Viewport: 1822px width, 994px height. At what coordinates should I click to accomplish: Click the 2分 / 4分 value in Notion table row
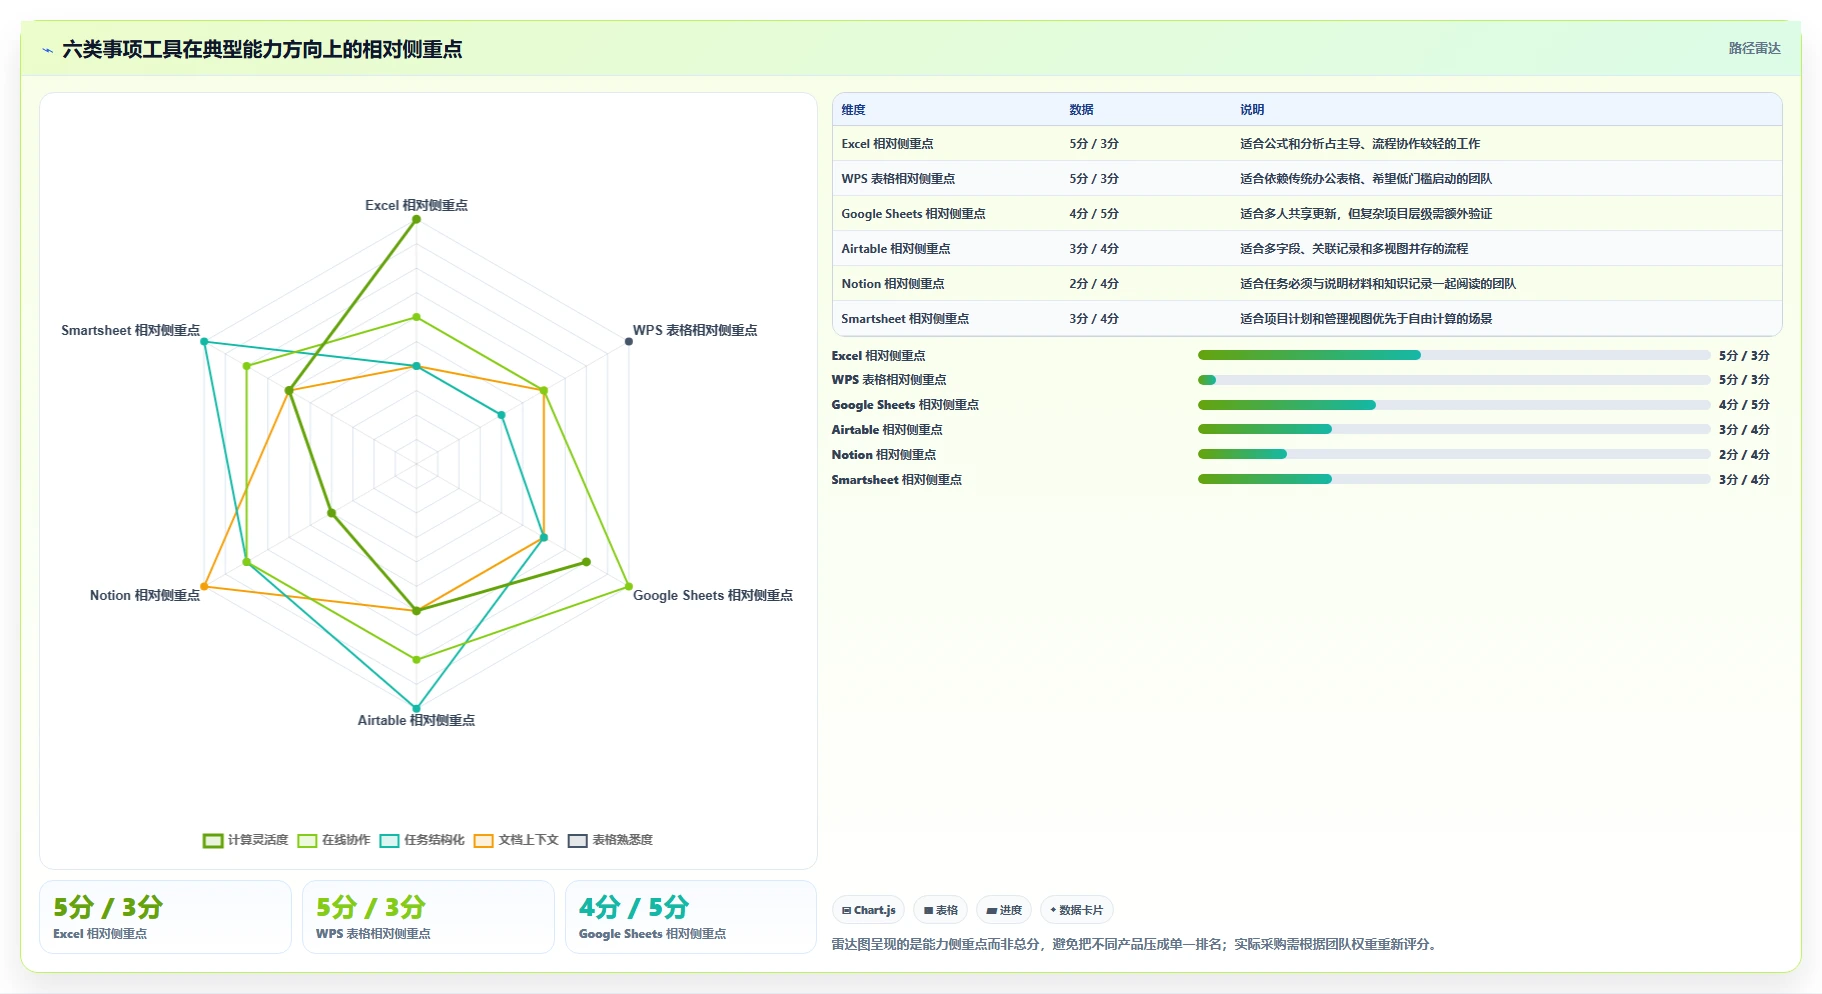pyautogui.click(x=1094, y=284)
